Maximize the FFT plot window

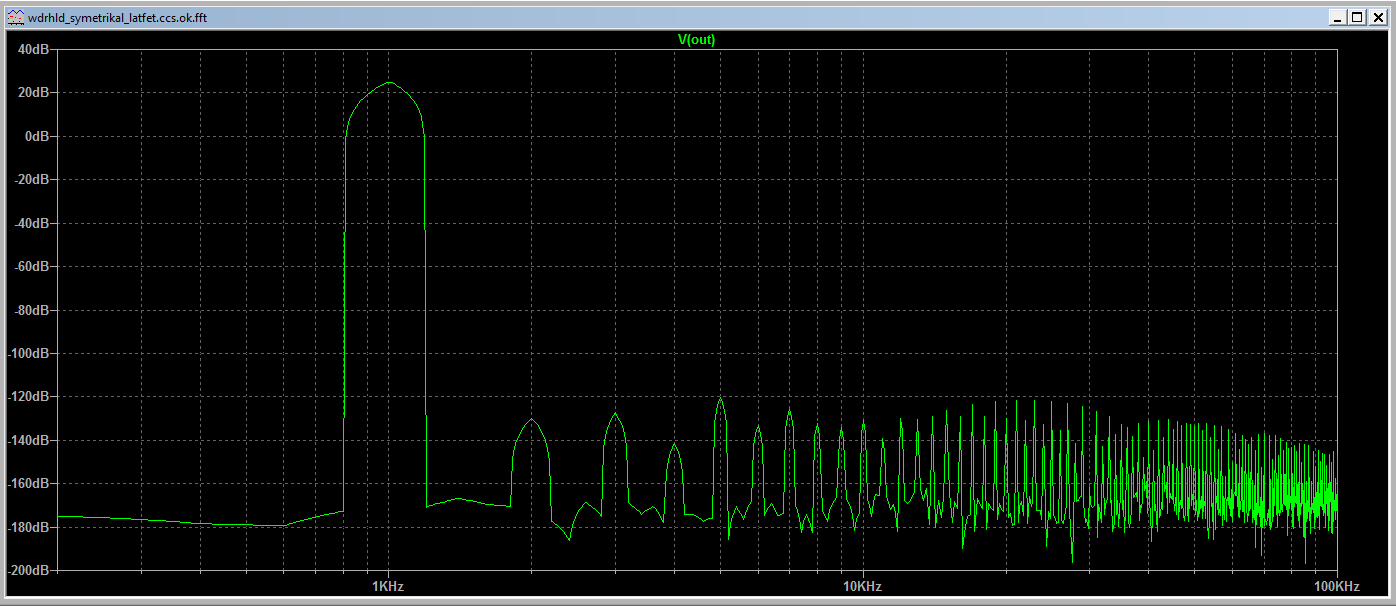[1357, 17]
